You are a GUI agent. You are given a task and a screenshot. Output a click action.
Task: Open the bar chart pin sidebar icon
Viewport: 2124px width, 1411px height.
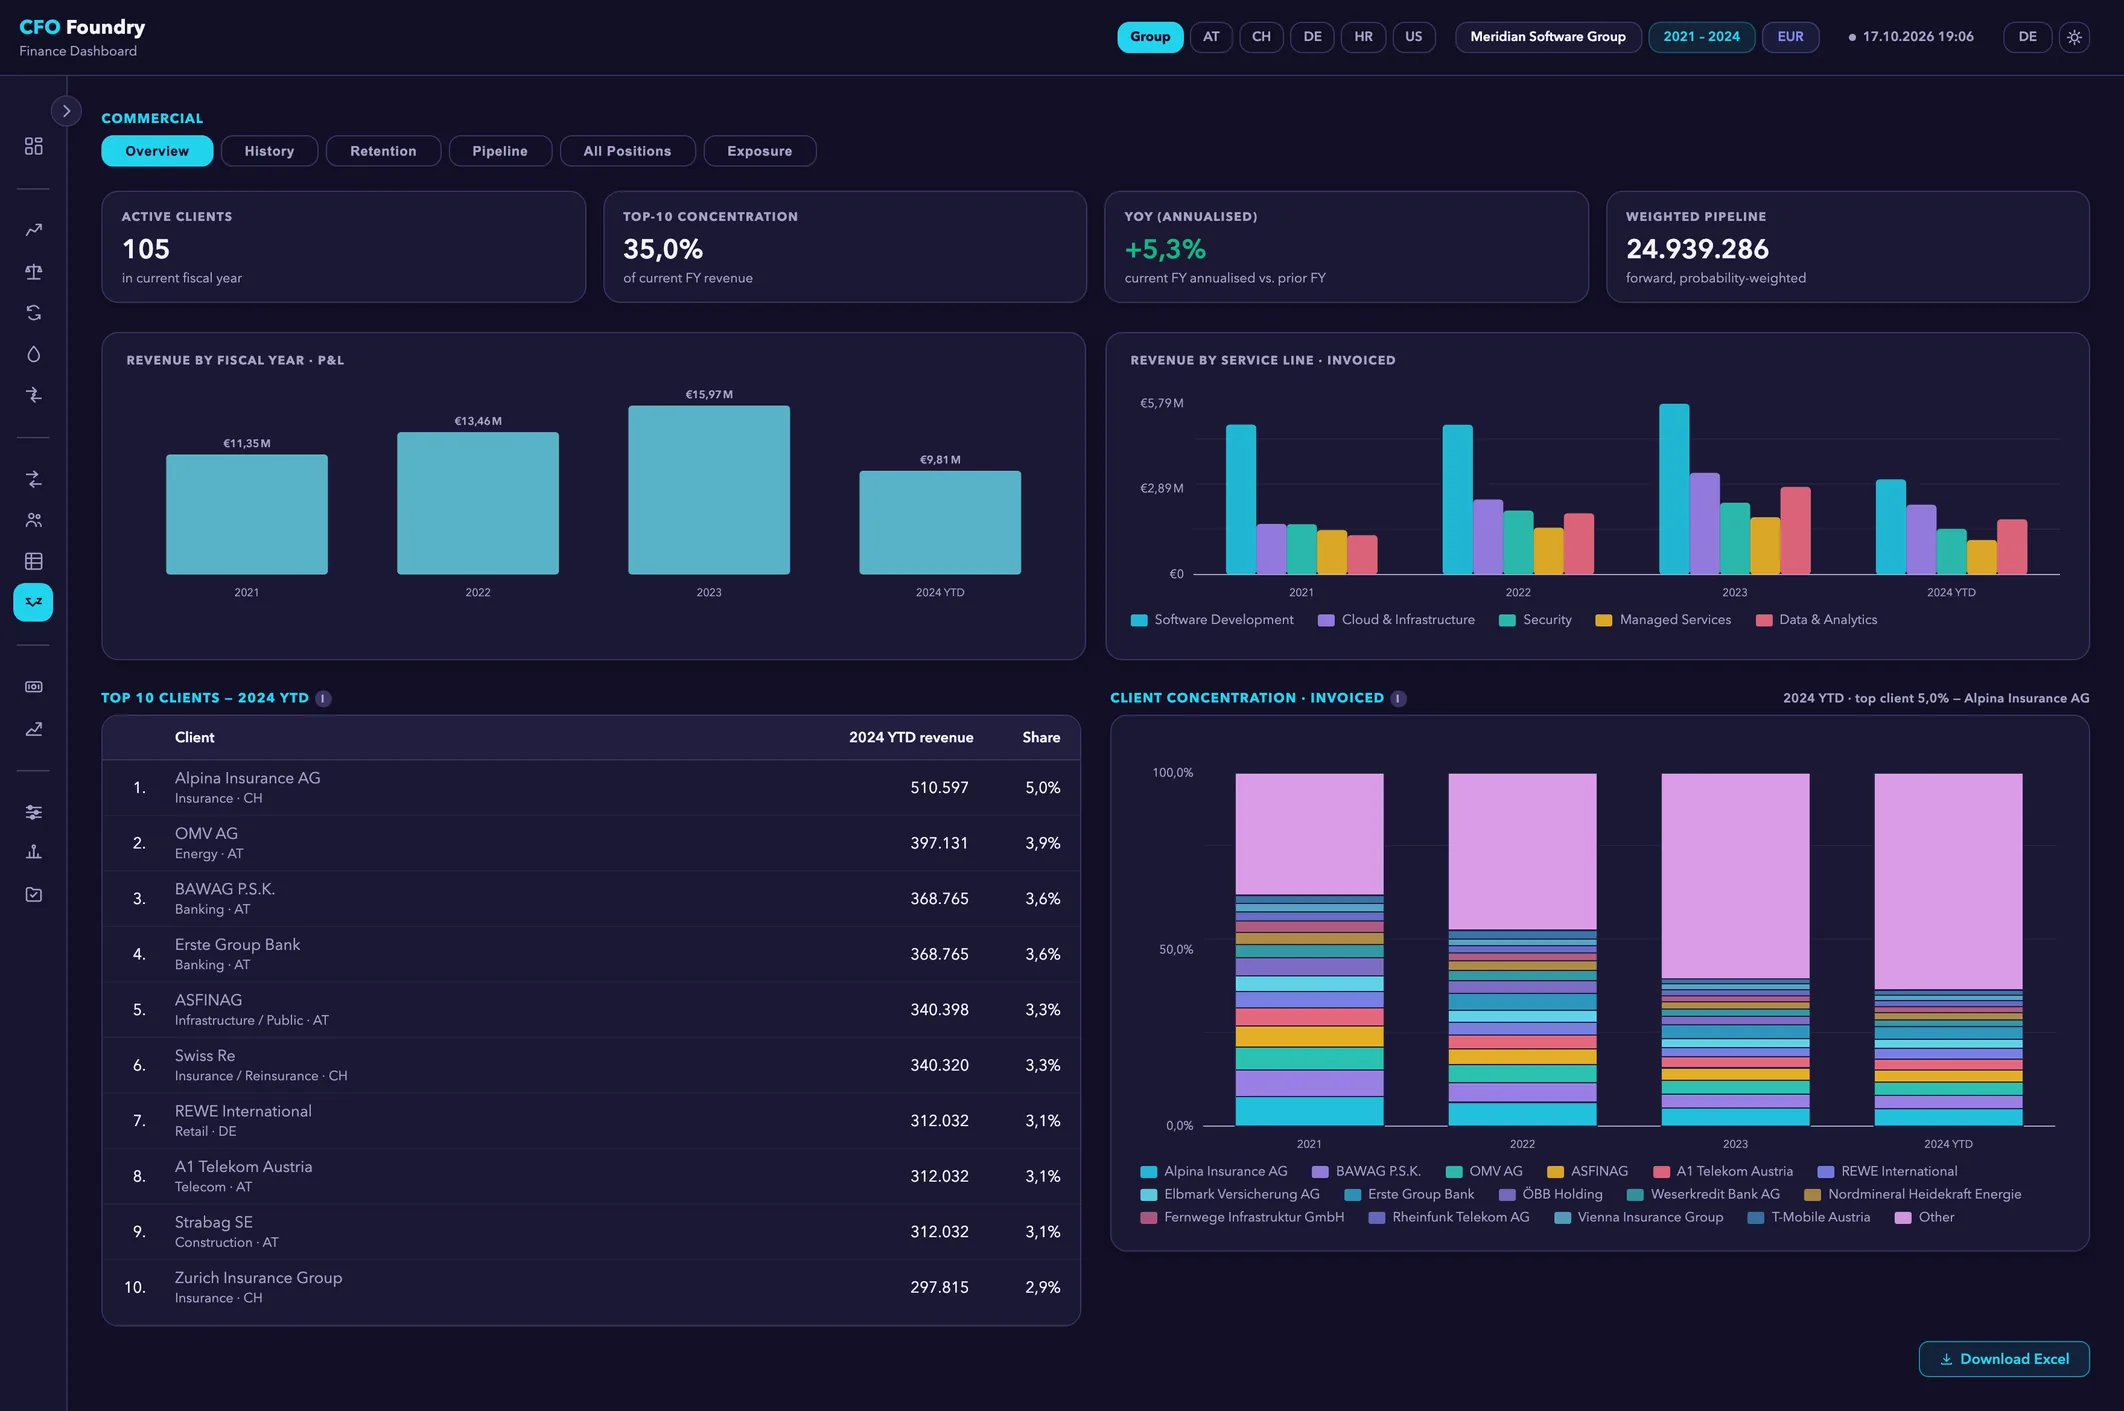coord(33,852)
